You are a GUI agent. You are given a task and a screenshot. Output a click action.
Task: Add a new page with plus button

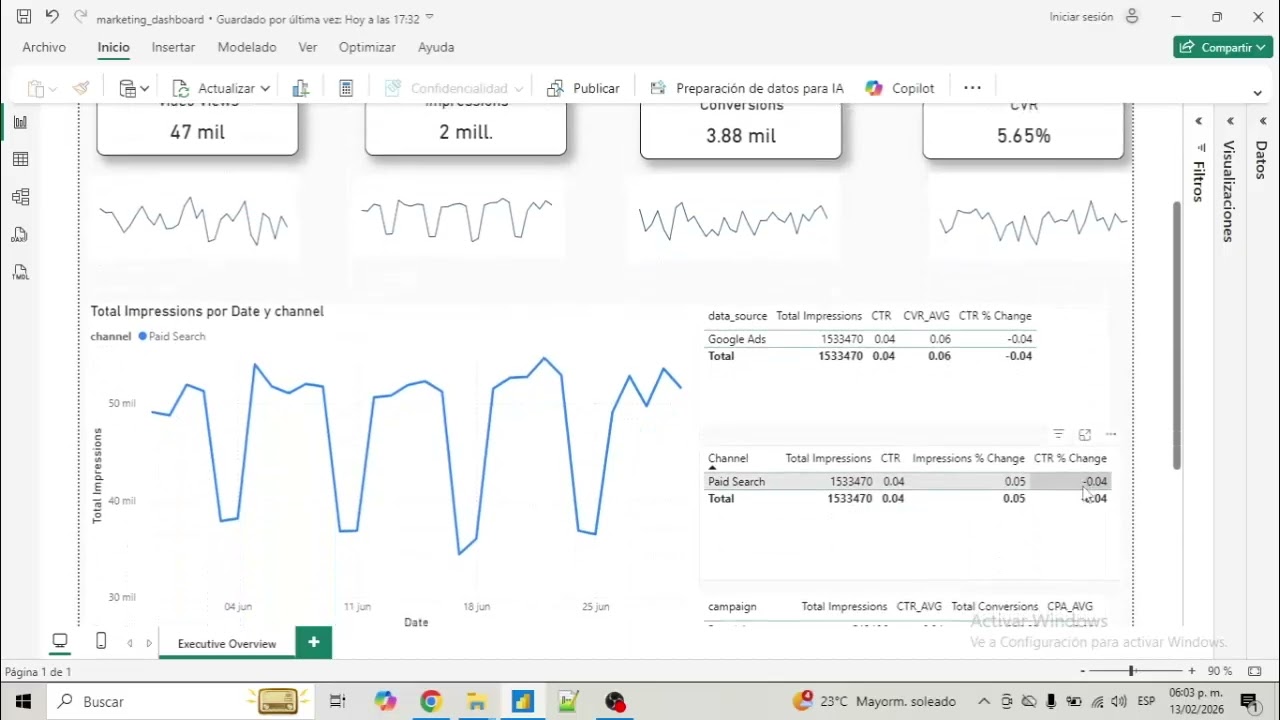[314, 642]
